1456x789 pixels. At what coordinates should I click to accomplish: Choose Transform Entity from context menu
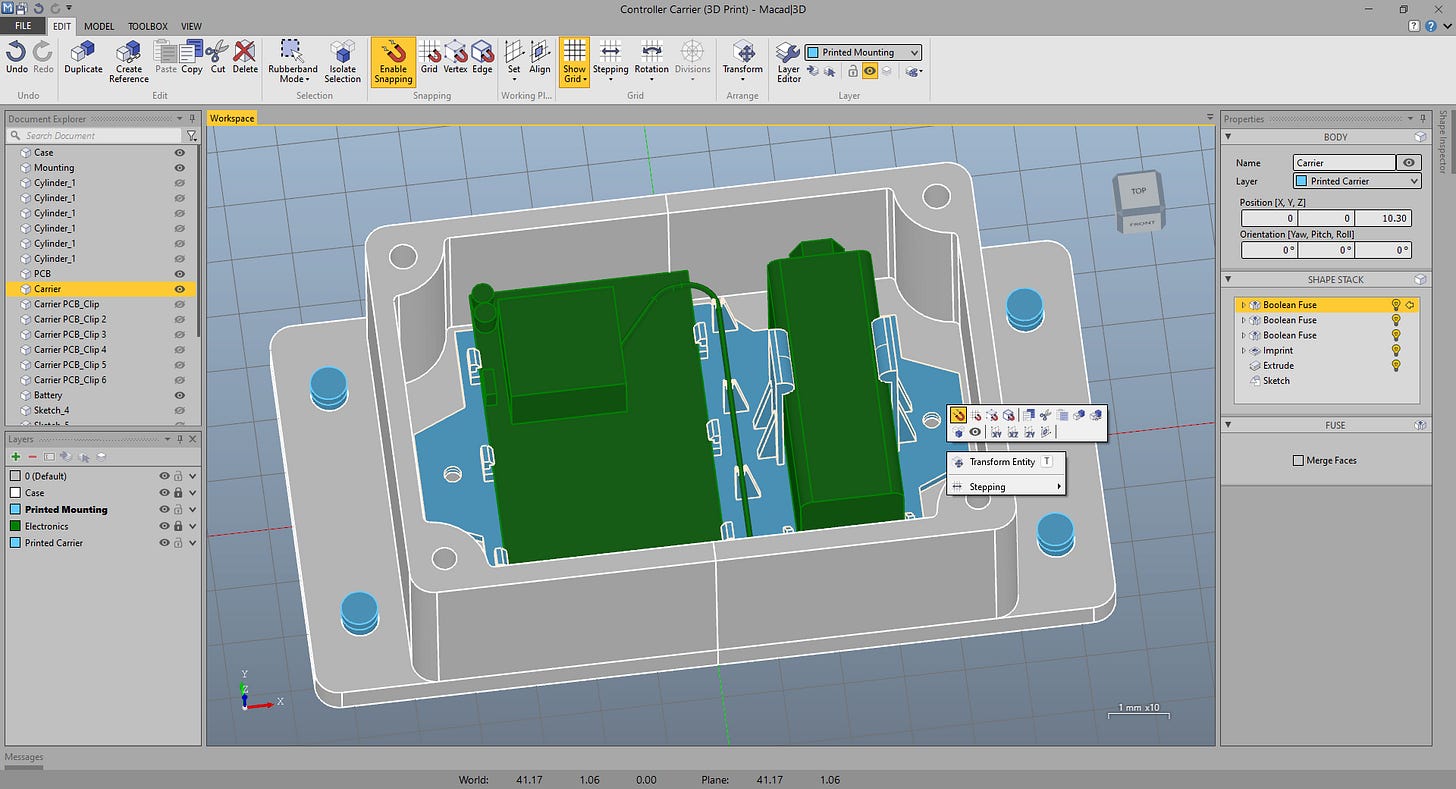[x=1002, y=462]
